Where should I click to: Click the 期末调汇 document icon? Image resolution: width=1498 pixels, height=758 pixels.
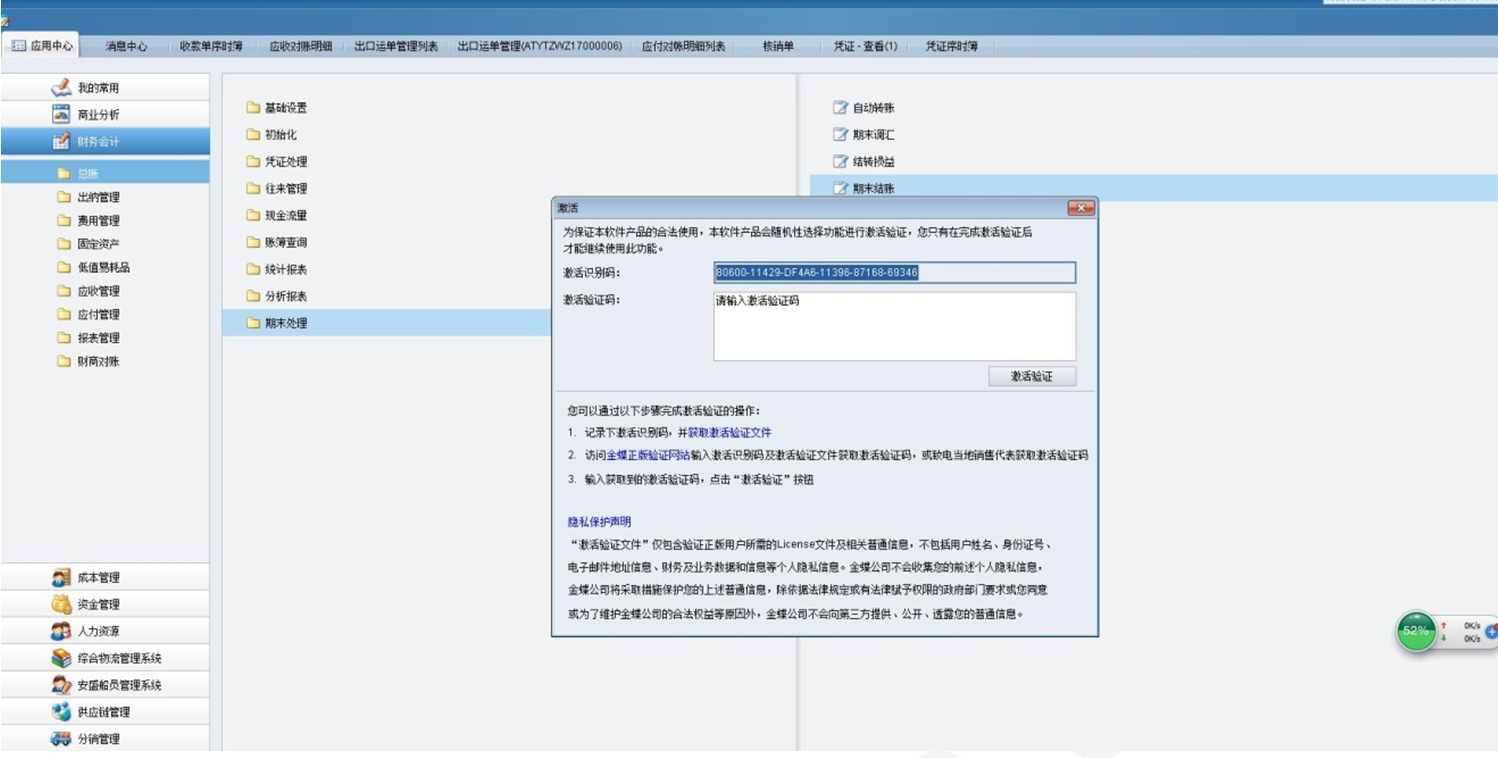point(840,135)
